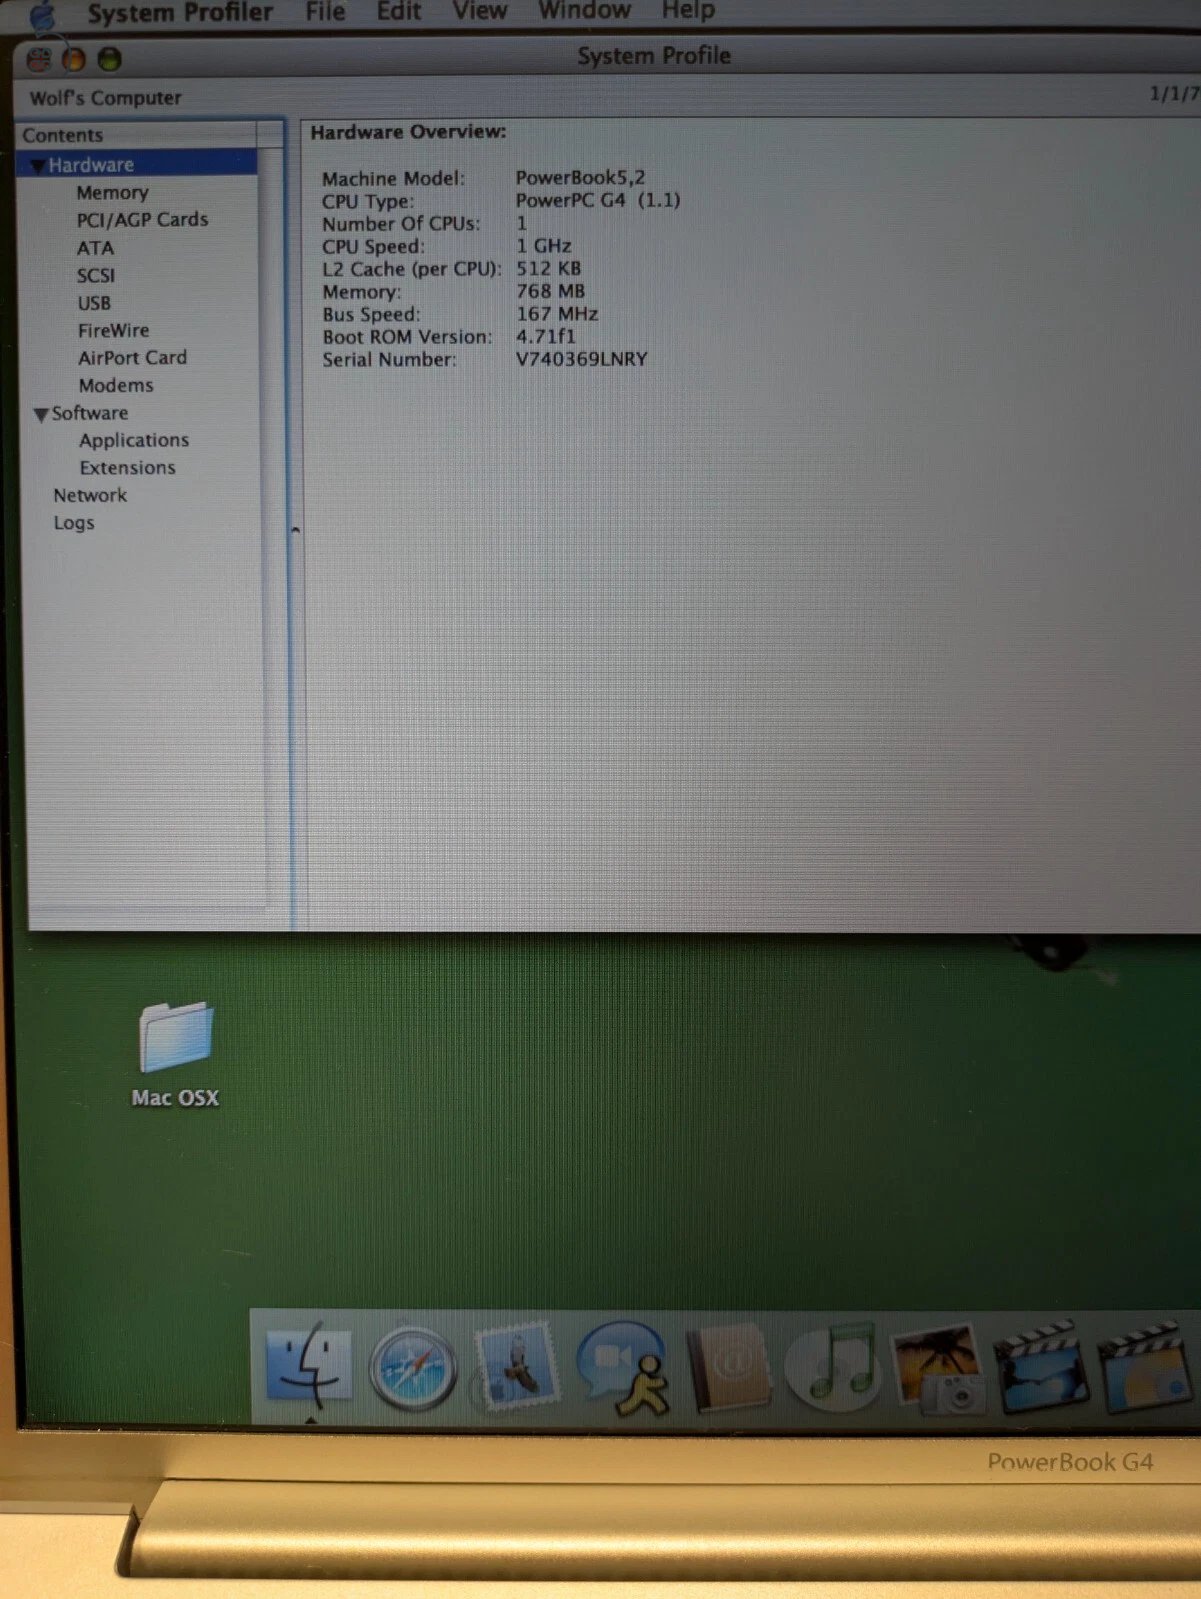Minimize the System Profile window
1201x1599 pixels.
(x=74, y=60)
